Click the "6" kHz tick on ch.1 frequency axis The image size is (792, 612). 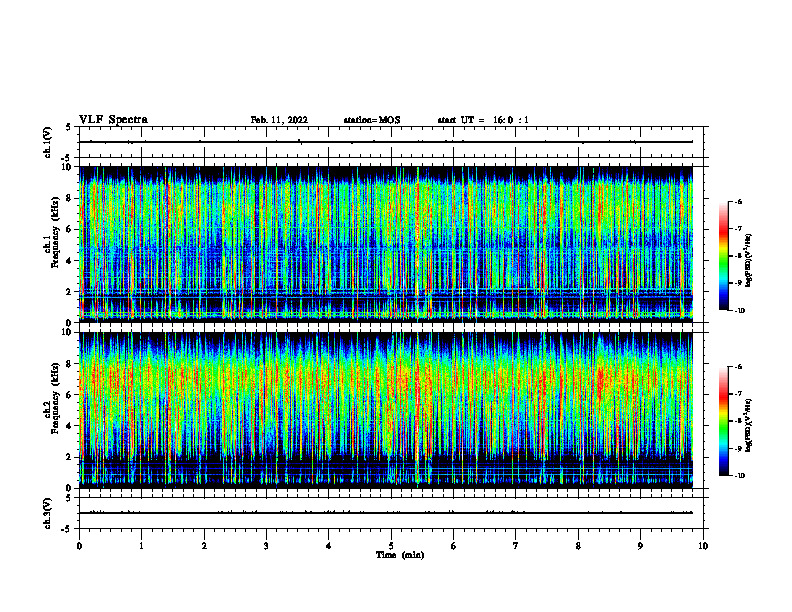pyautogui.click(x=69, y=230)
